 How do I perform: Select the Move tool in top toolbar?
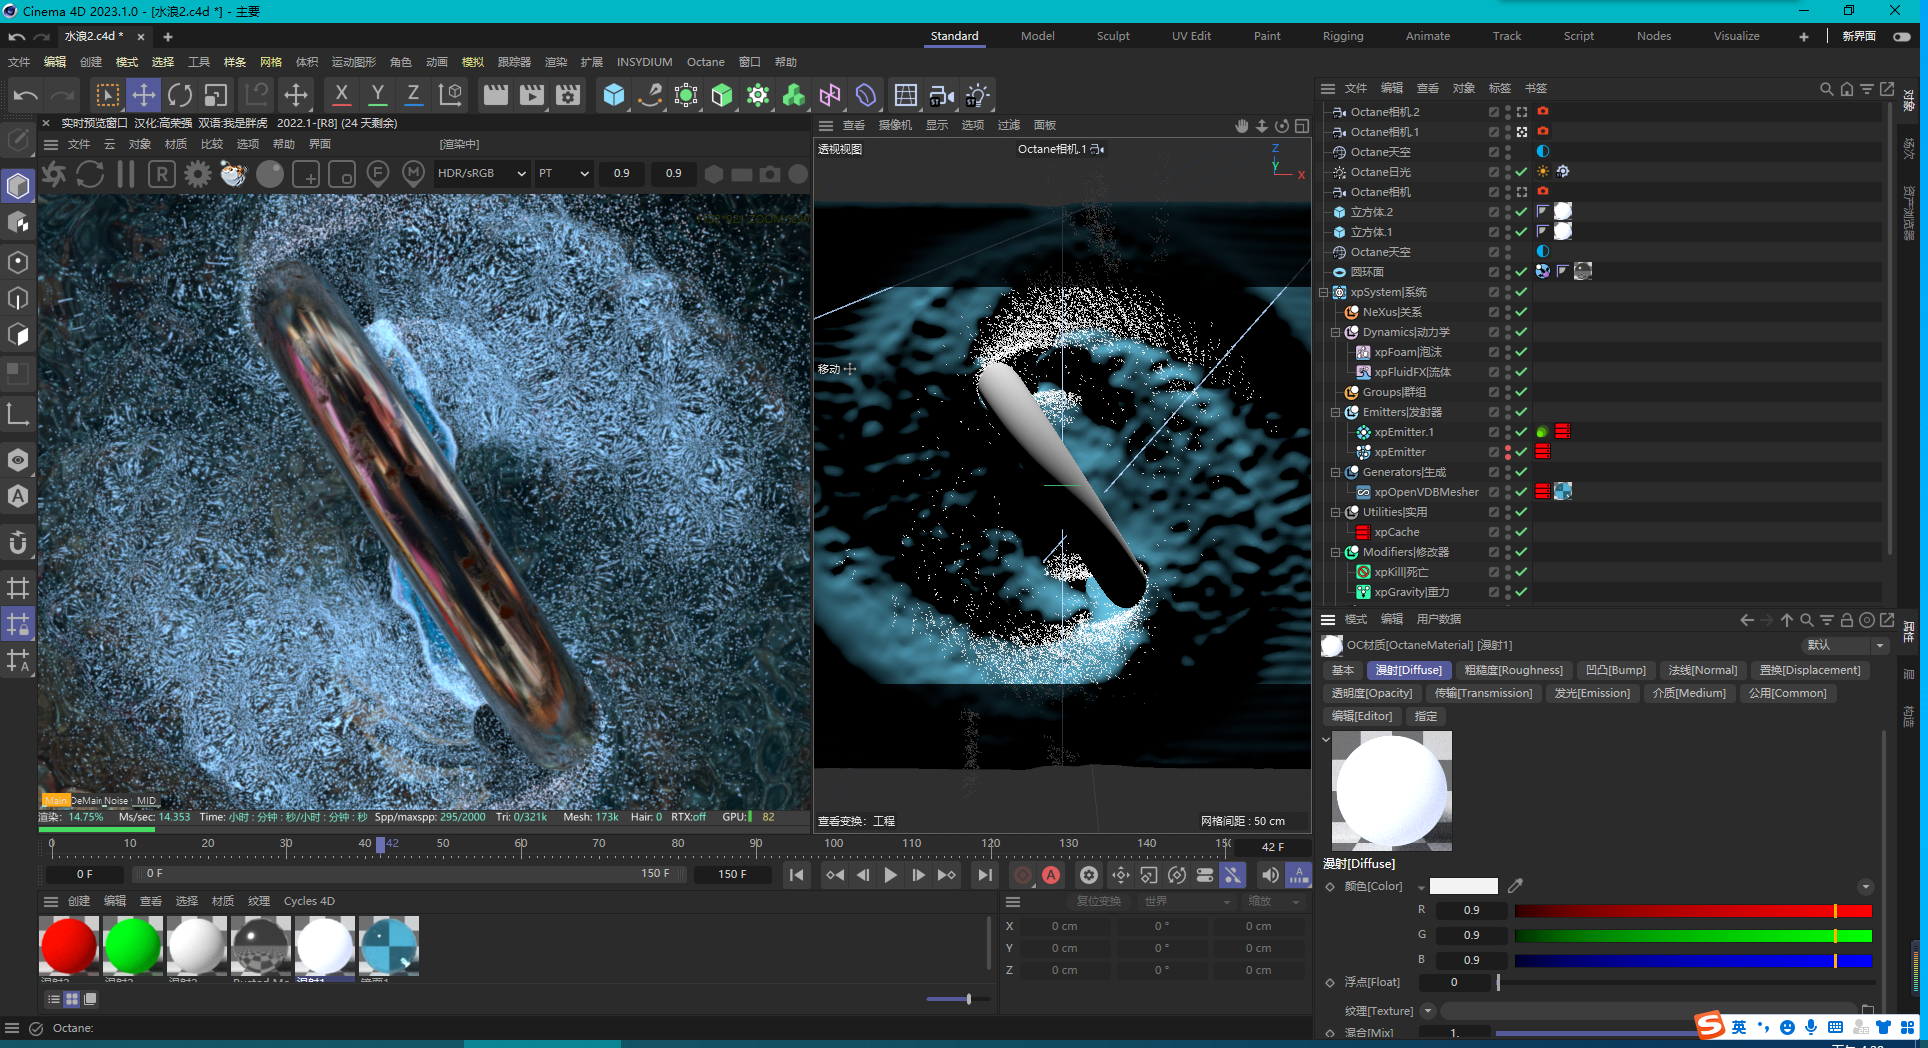pyautogui.click(x=144, y=95)
